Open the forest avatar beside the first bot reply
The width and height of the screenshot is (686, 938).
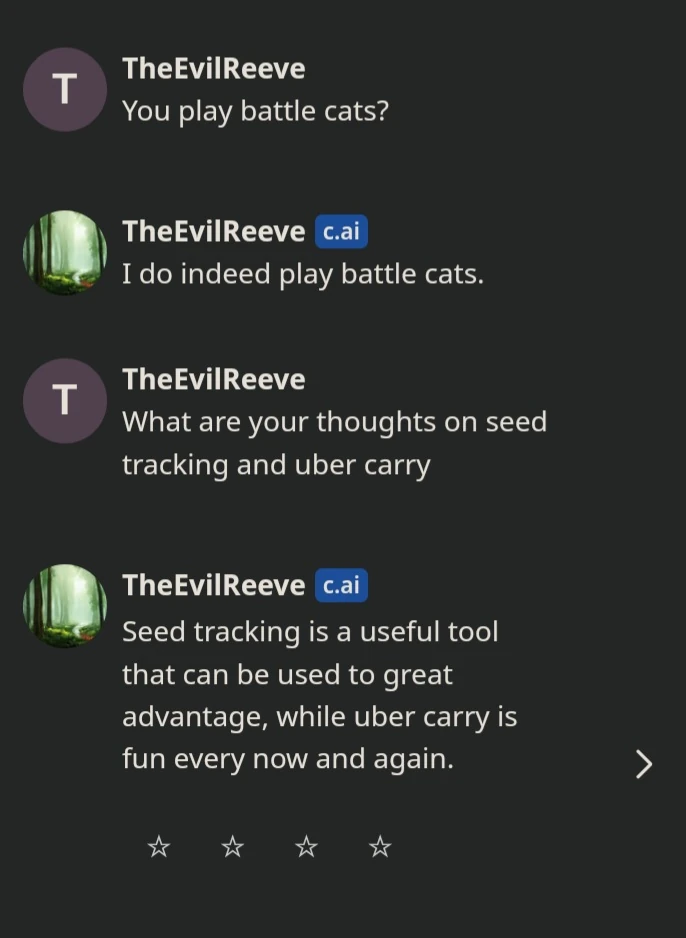coord(64,252)
